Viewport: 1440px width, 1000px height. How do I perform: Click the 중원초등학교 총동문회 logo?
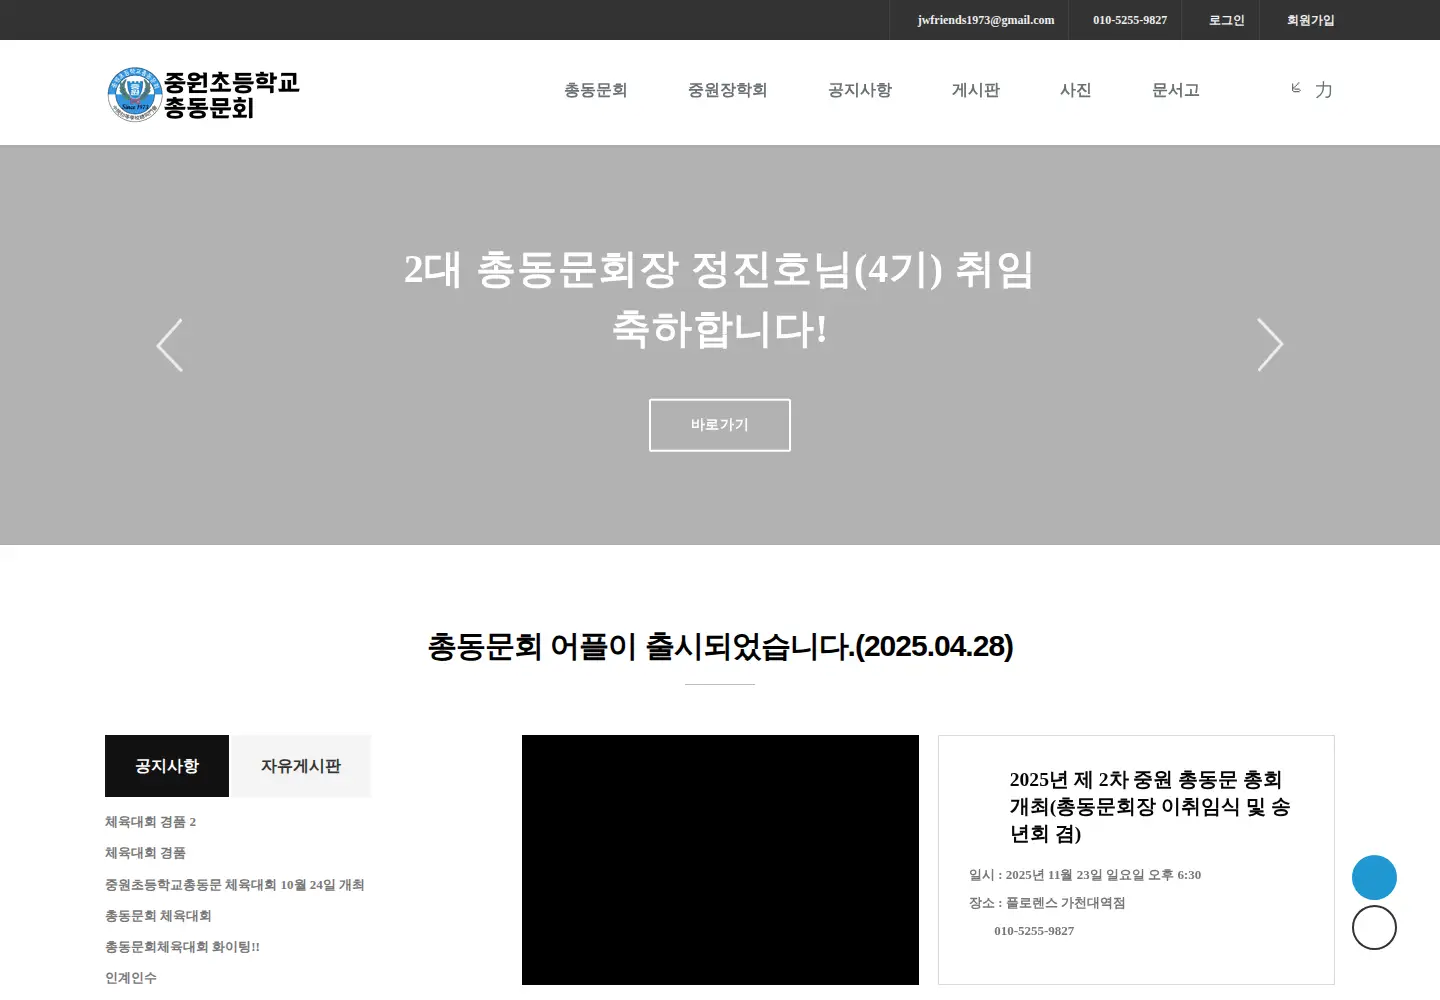(204, 94)
